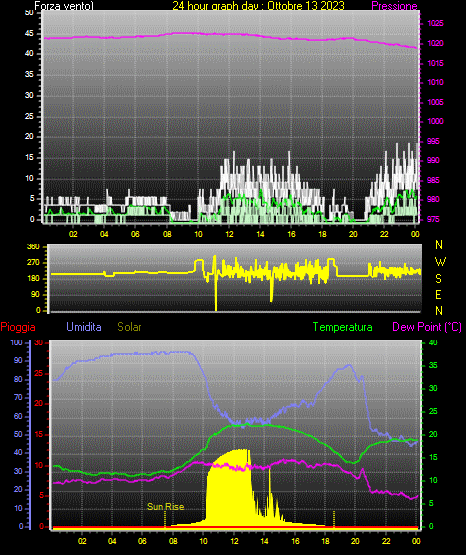This screenshot has width=466, height=555.
Task: Click the E compass label
Action: pos(438,294)
